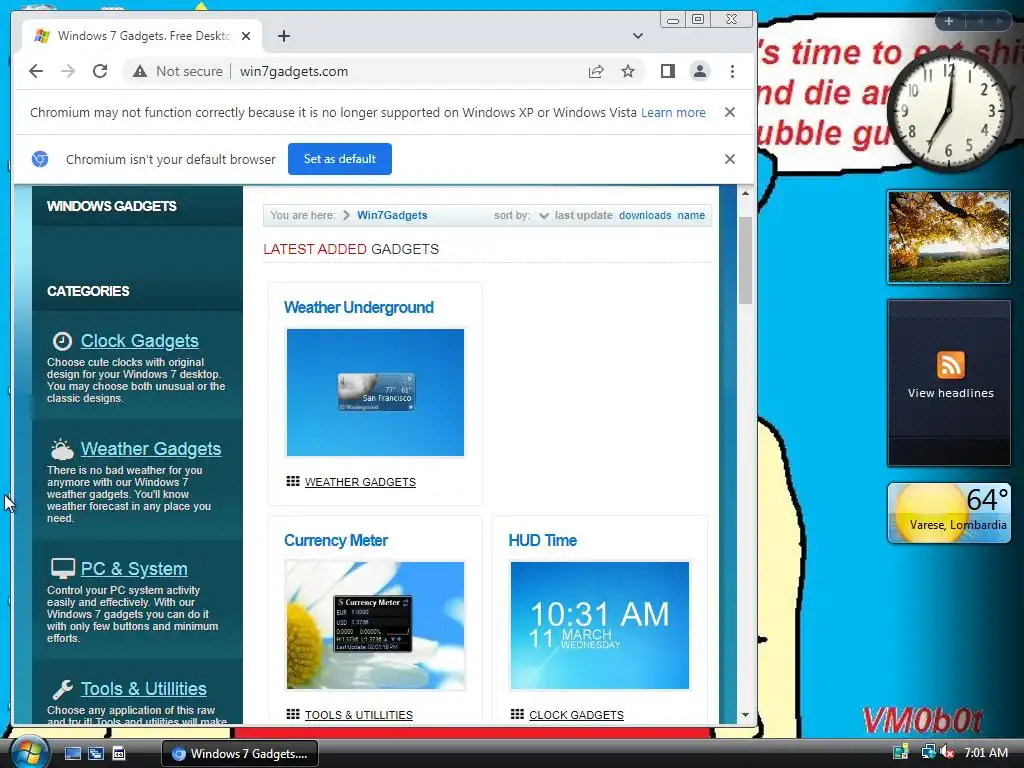
Task: Click the Weather Underground gadget thumbnail
Action: [x=376, y=392]
